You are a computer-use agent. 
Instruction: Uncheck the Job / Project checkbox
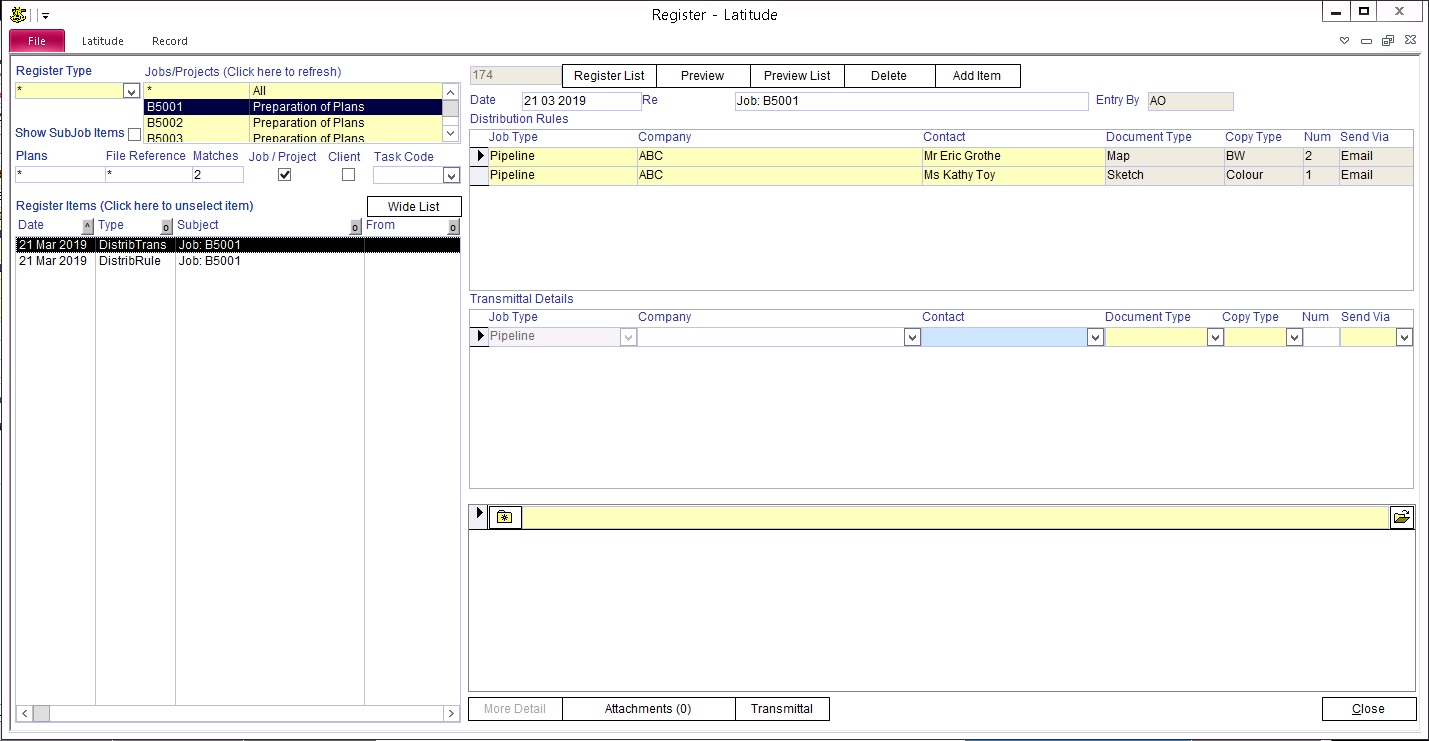click(284, 175)
